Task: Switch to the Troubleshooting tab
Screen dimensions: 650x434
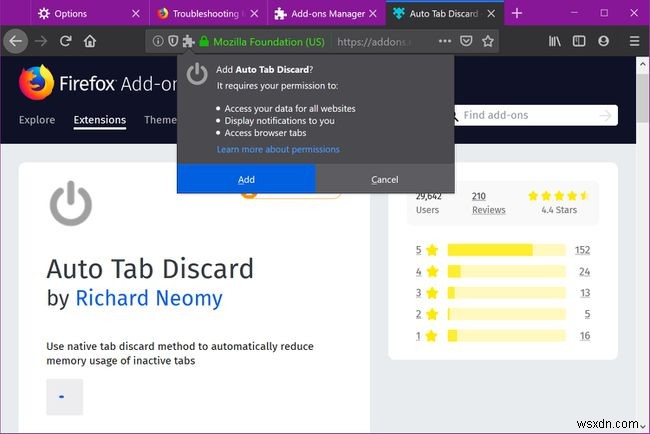Action: click(x=208, y=14)
